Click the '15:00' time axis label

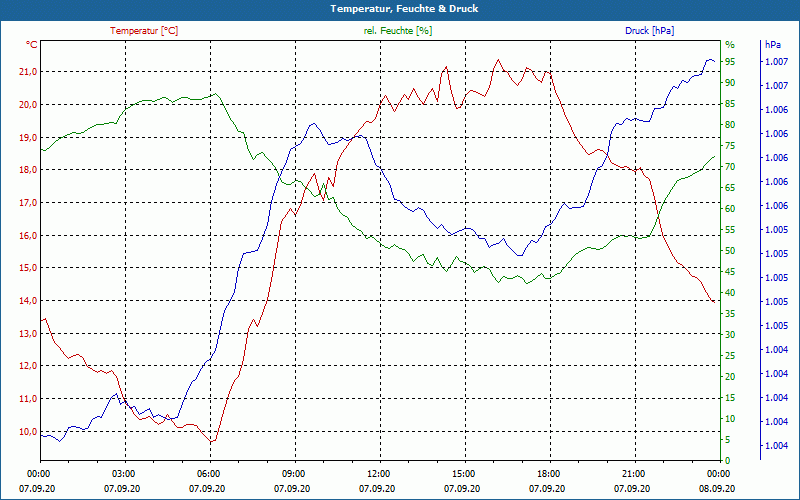[x=465, y=473]
